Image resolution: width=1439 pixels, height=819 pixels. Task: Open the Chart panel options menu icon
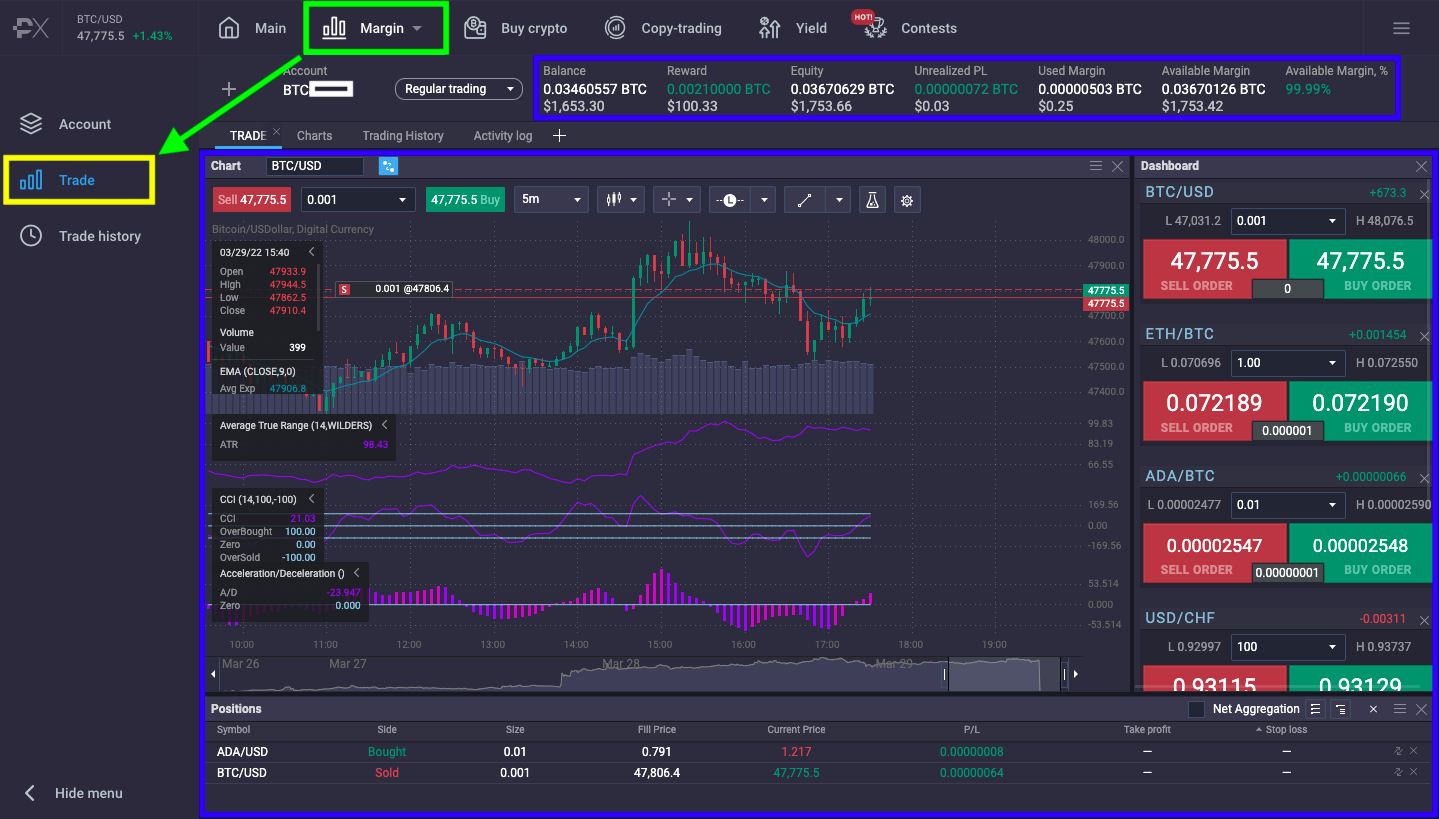click(x=1096, y=166)
